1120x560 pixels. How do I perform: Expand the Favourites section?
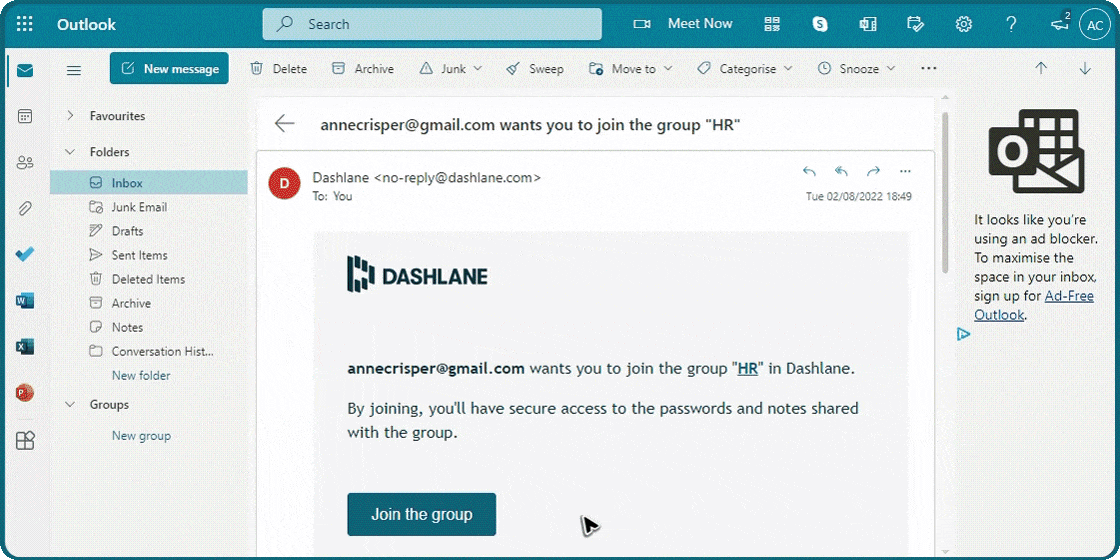pyautogui.click(x=70, y=115)
